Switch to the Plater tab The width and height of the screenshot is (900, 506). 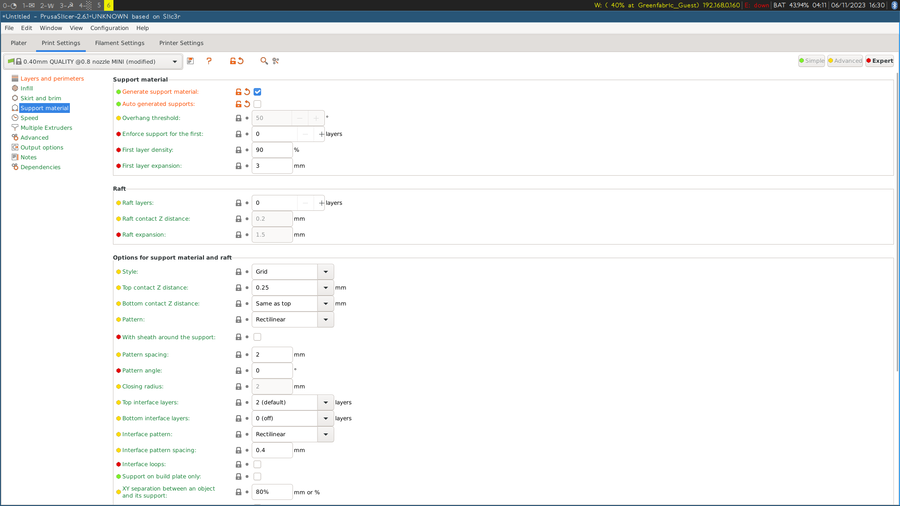18,43
